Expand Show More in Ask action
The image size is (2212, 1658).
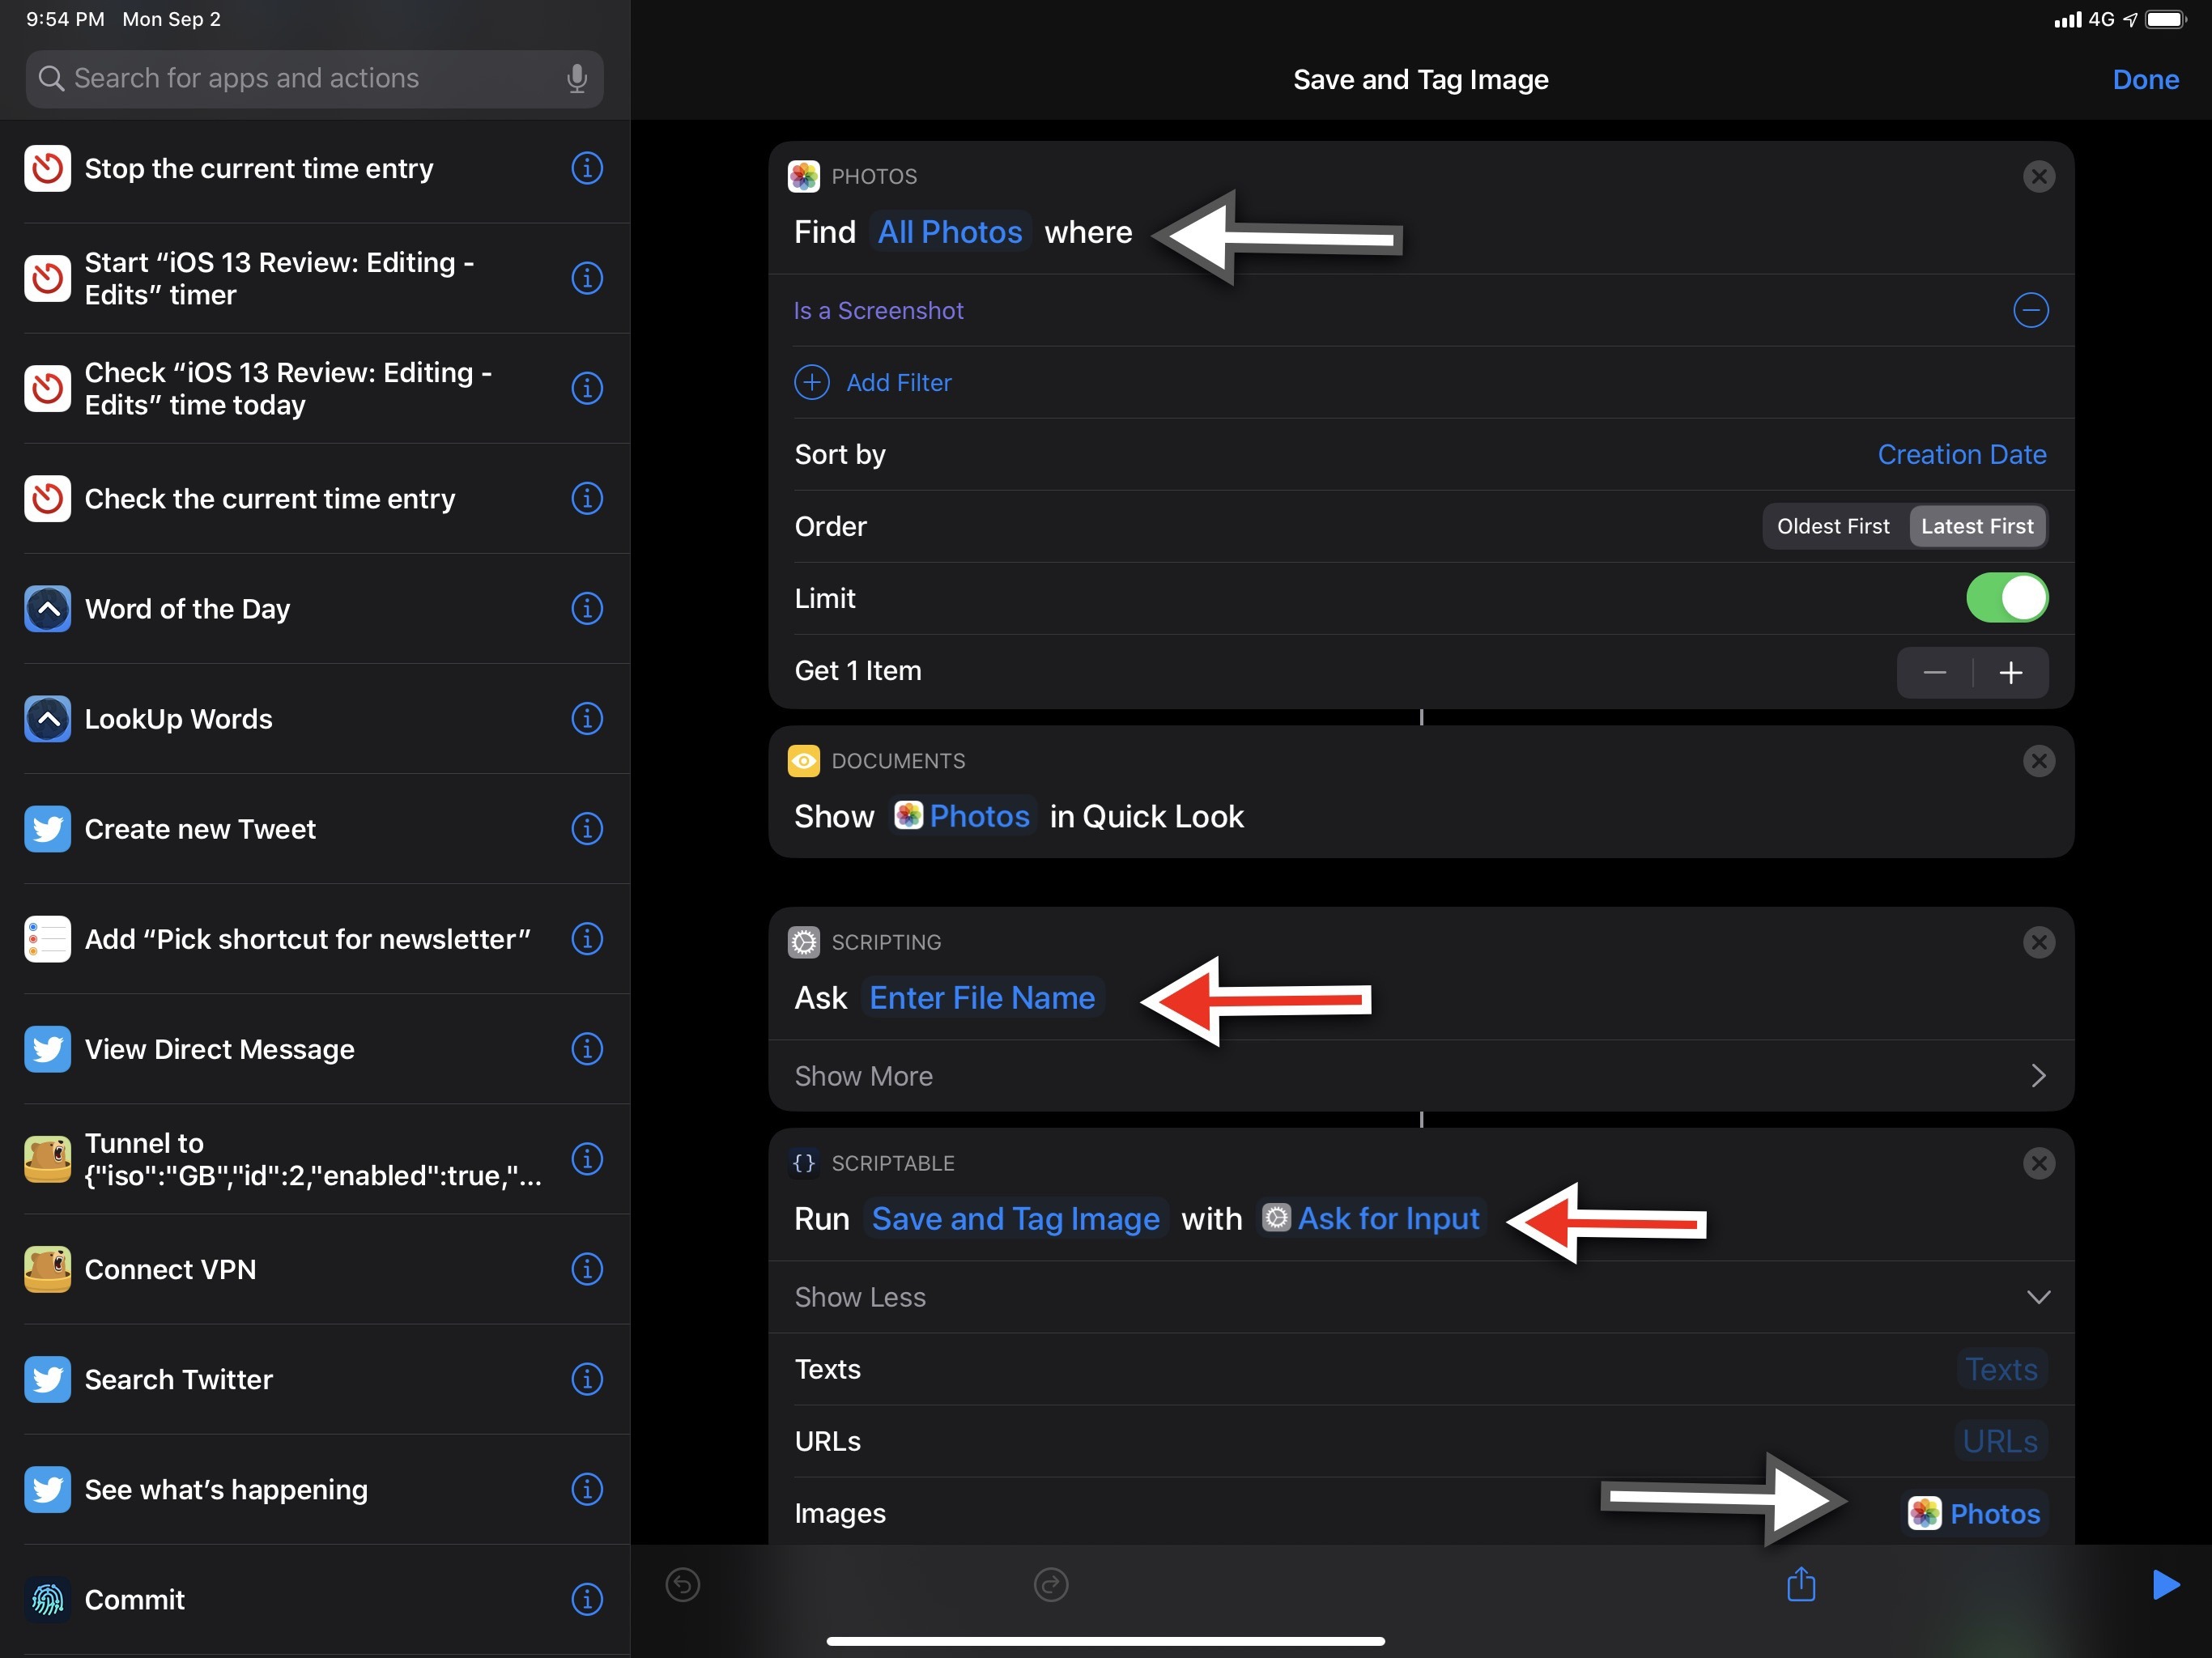(x=1421, y=1076)
